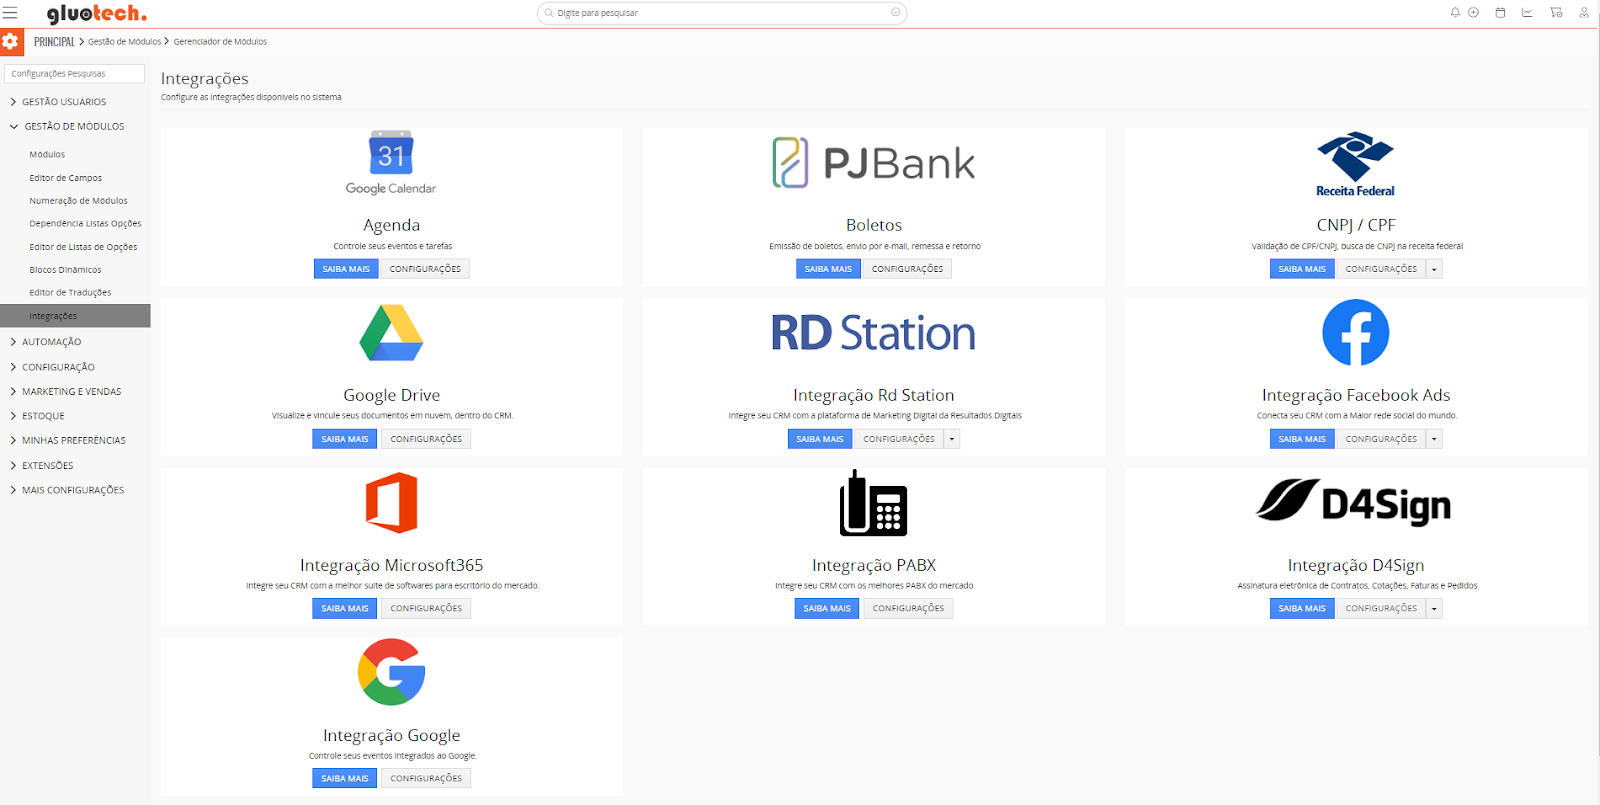Open notifications bell
1600x805 pixels.
[x=1455, y=13]
